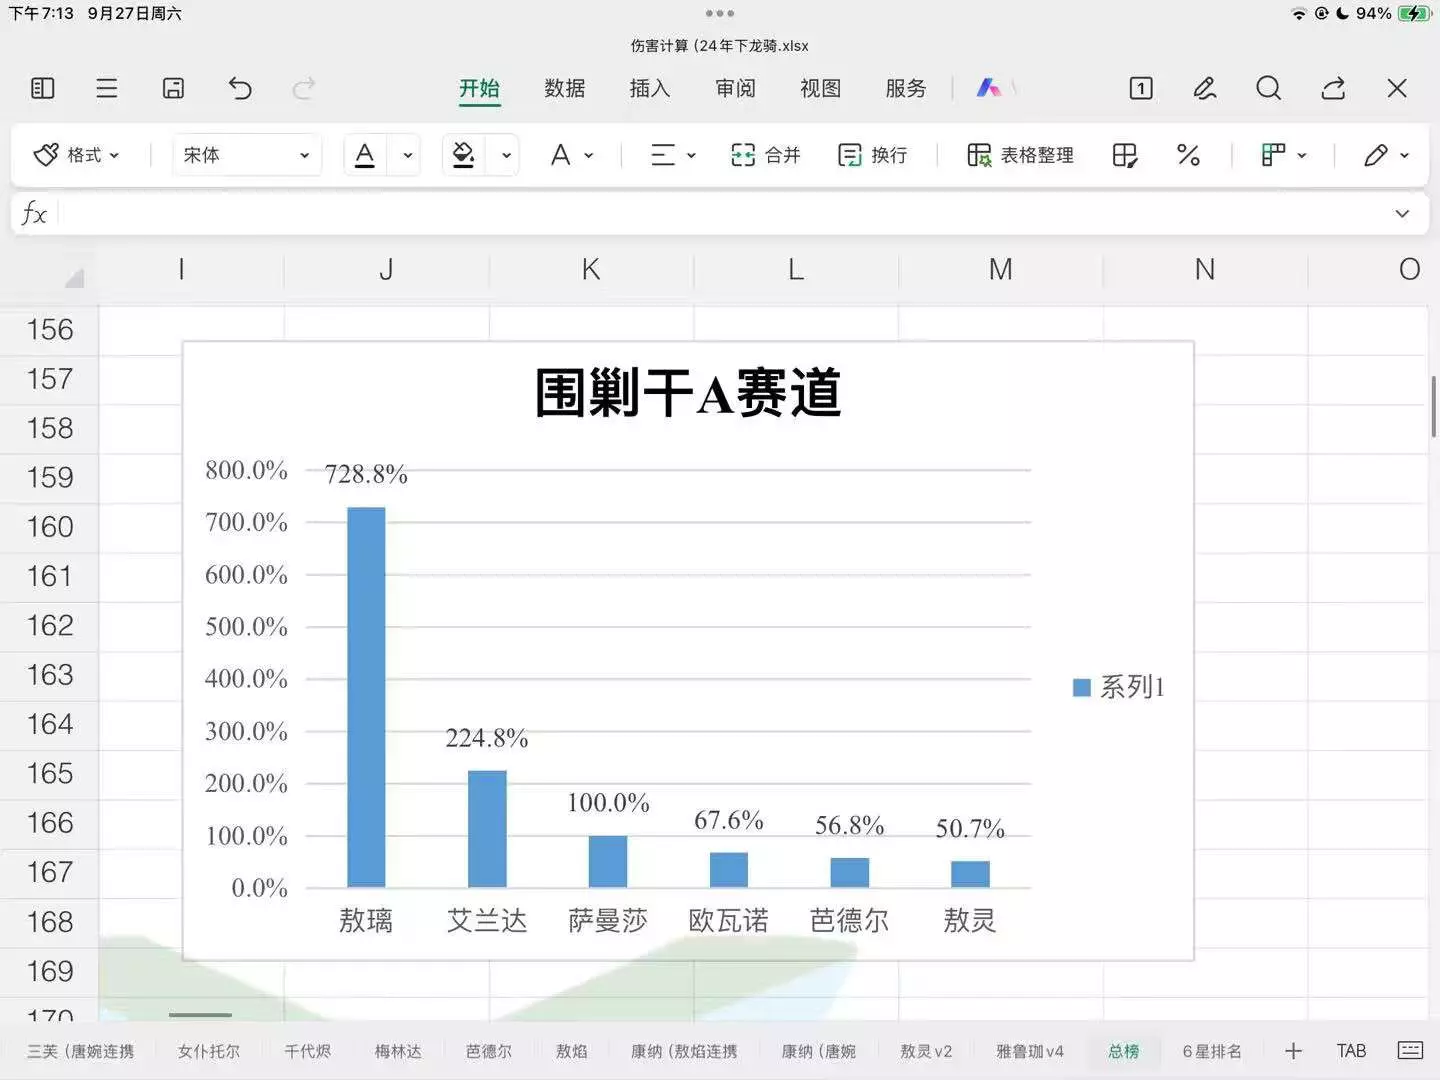Click the font color A icon
Viewport: 1440px width, 1080px height.
365,155
